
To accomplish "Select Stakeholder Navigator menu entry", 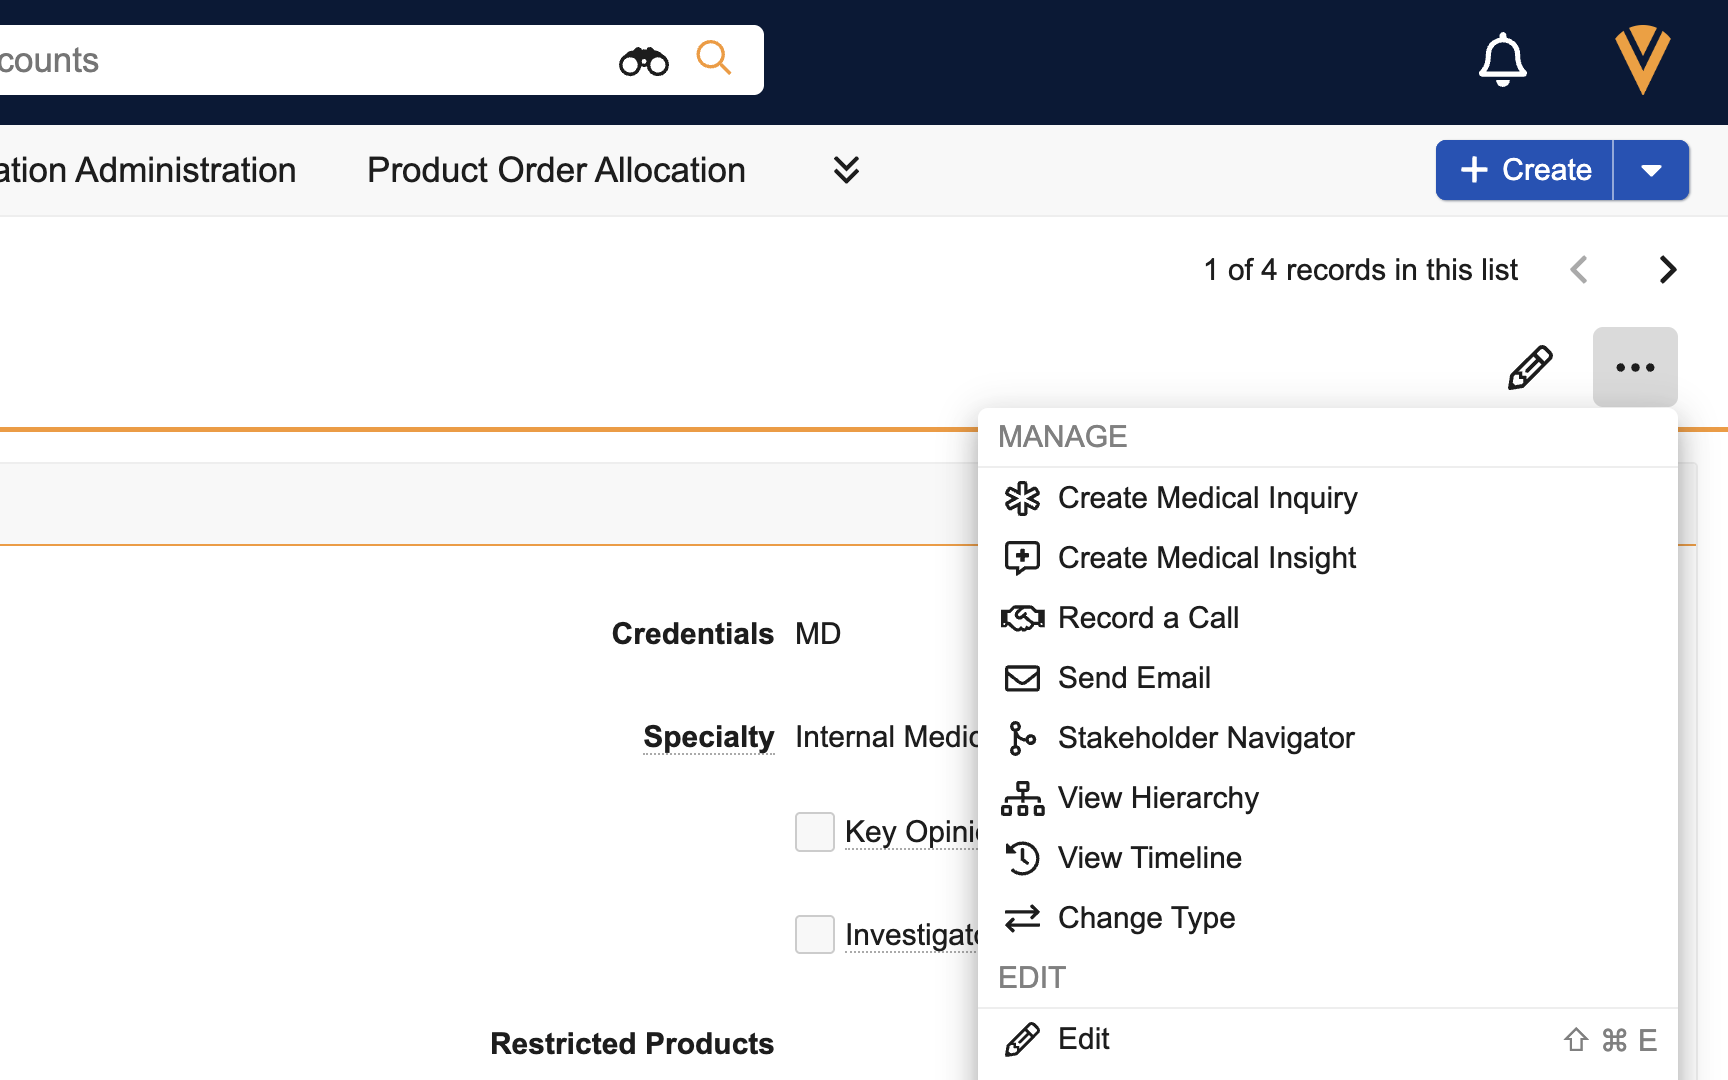I will click(x=1206, y=738).
